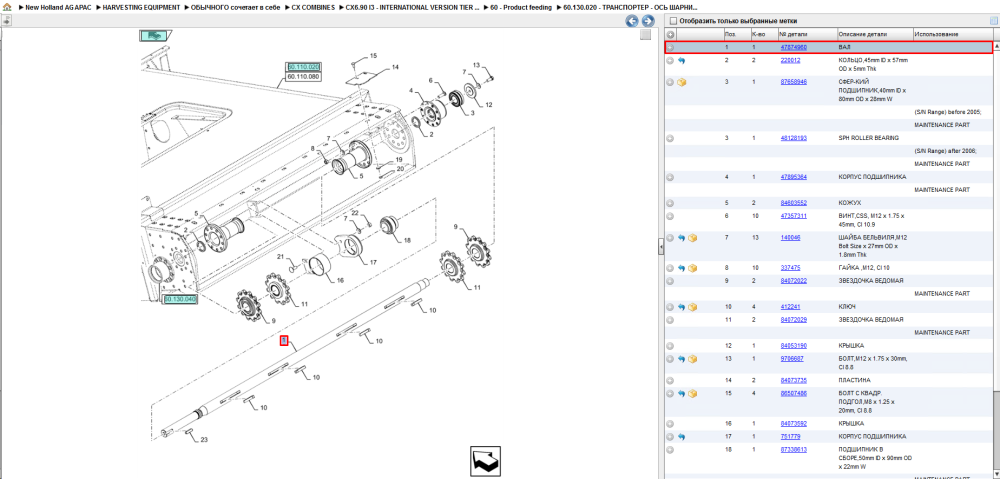
Task: Select callout number 14 on diagram
Action: coord(395,67)
